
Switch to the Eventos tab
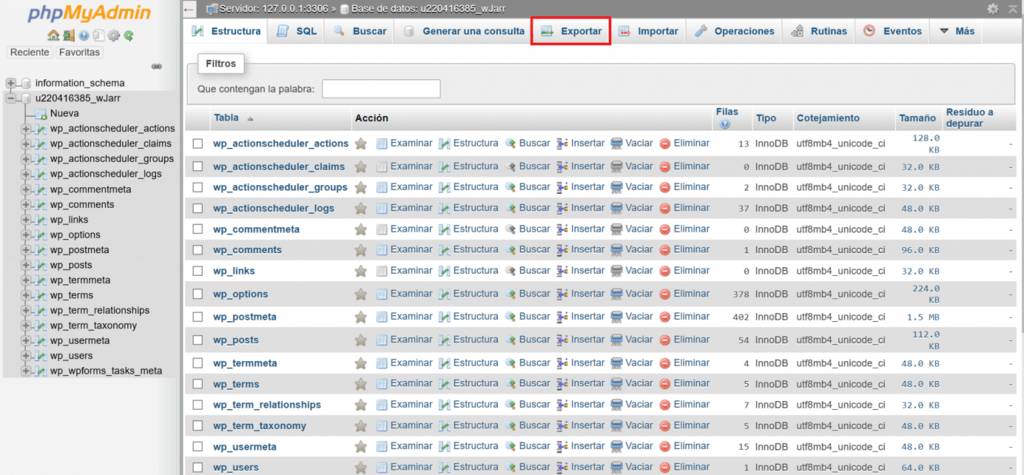[892, 31]
